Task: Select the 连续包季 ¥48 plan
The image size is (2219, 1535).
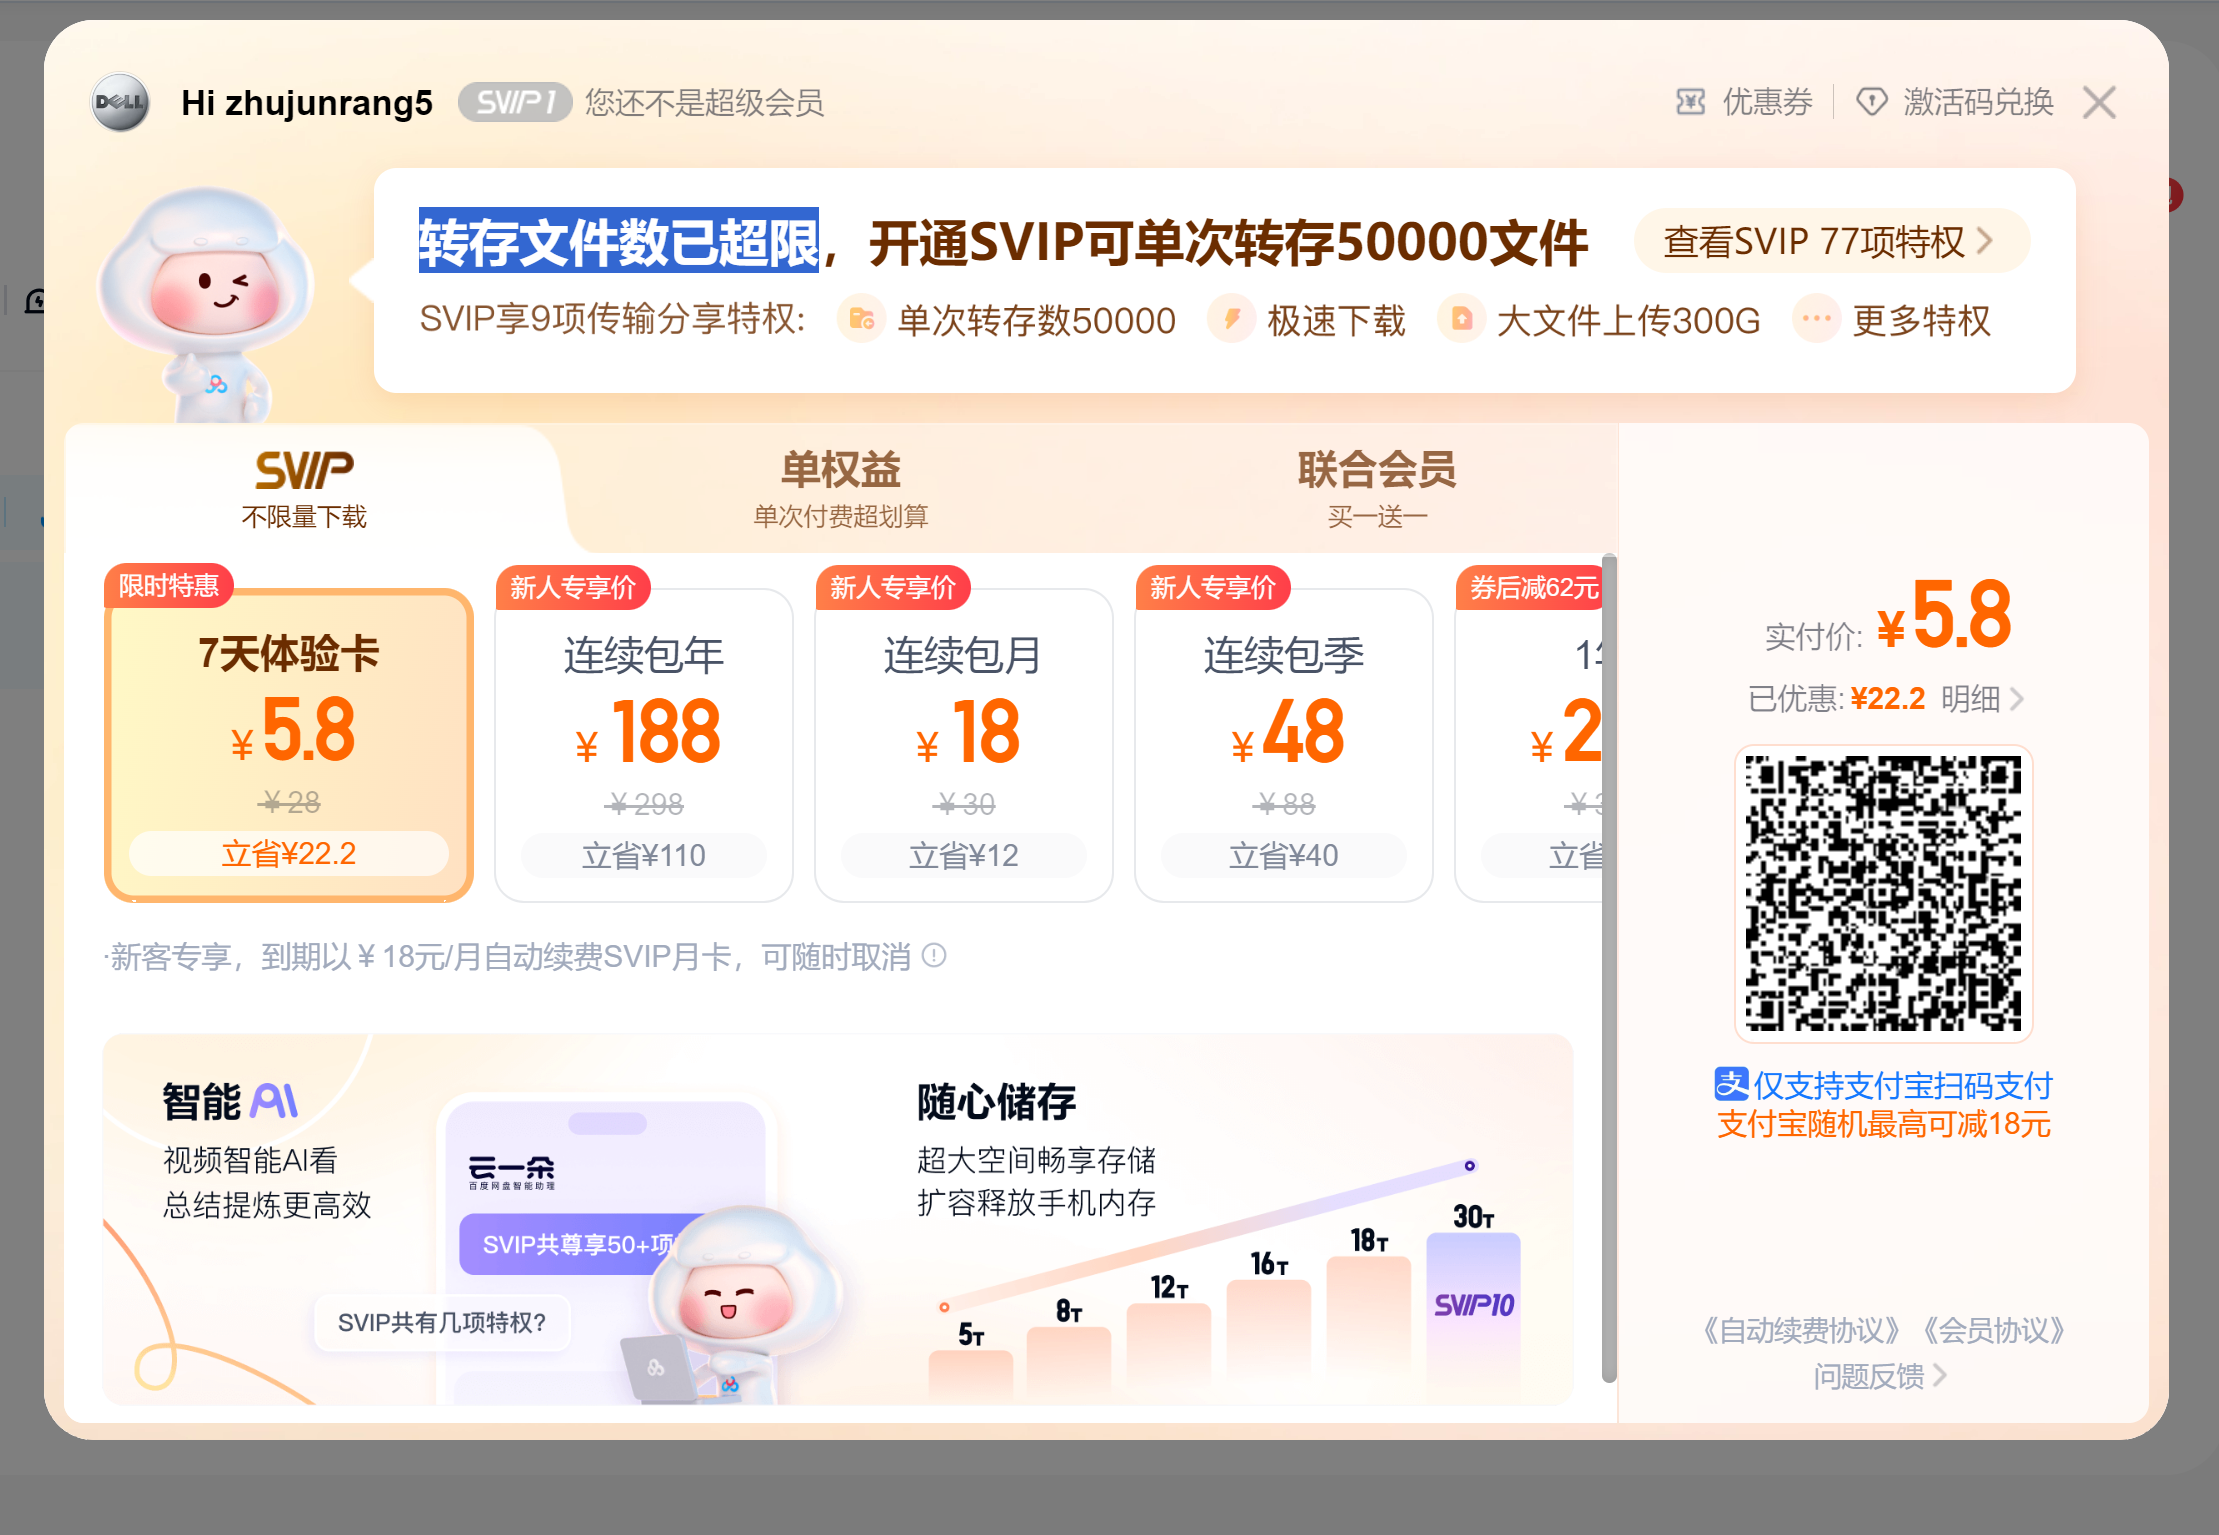Action: (x=1284, y=745)
